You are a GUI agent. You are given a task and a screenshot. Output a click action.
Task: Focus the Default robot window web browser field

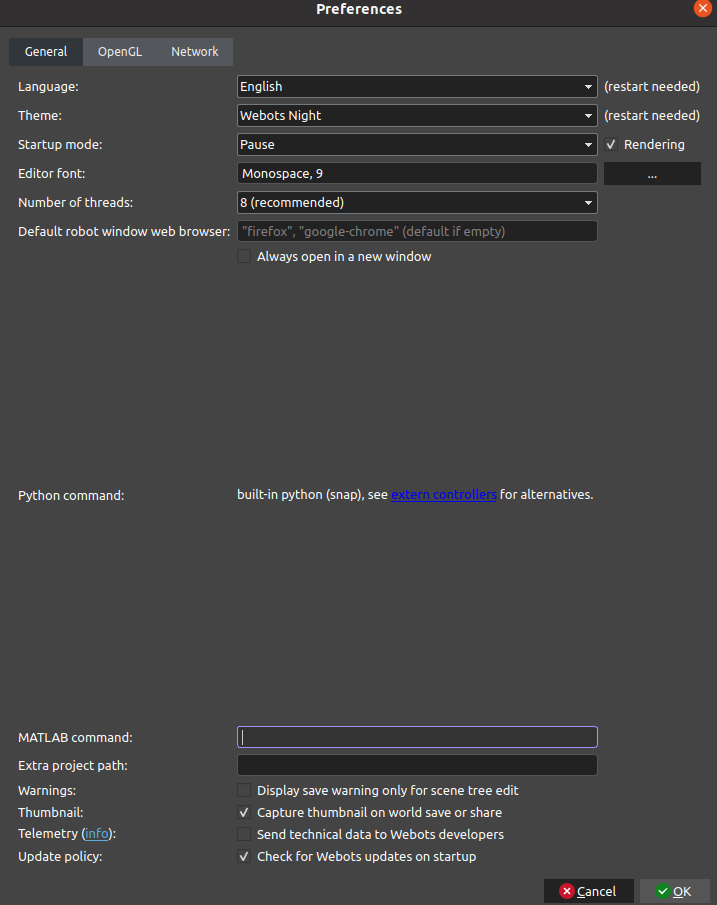[417, 231]
